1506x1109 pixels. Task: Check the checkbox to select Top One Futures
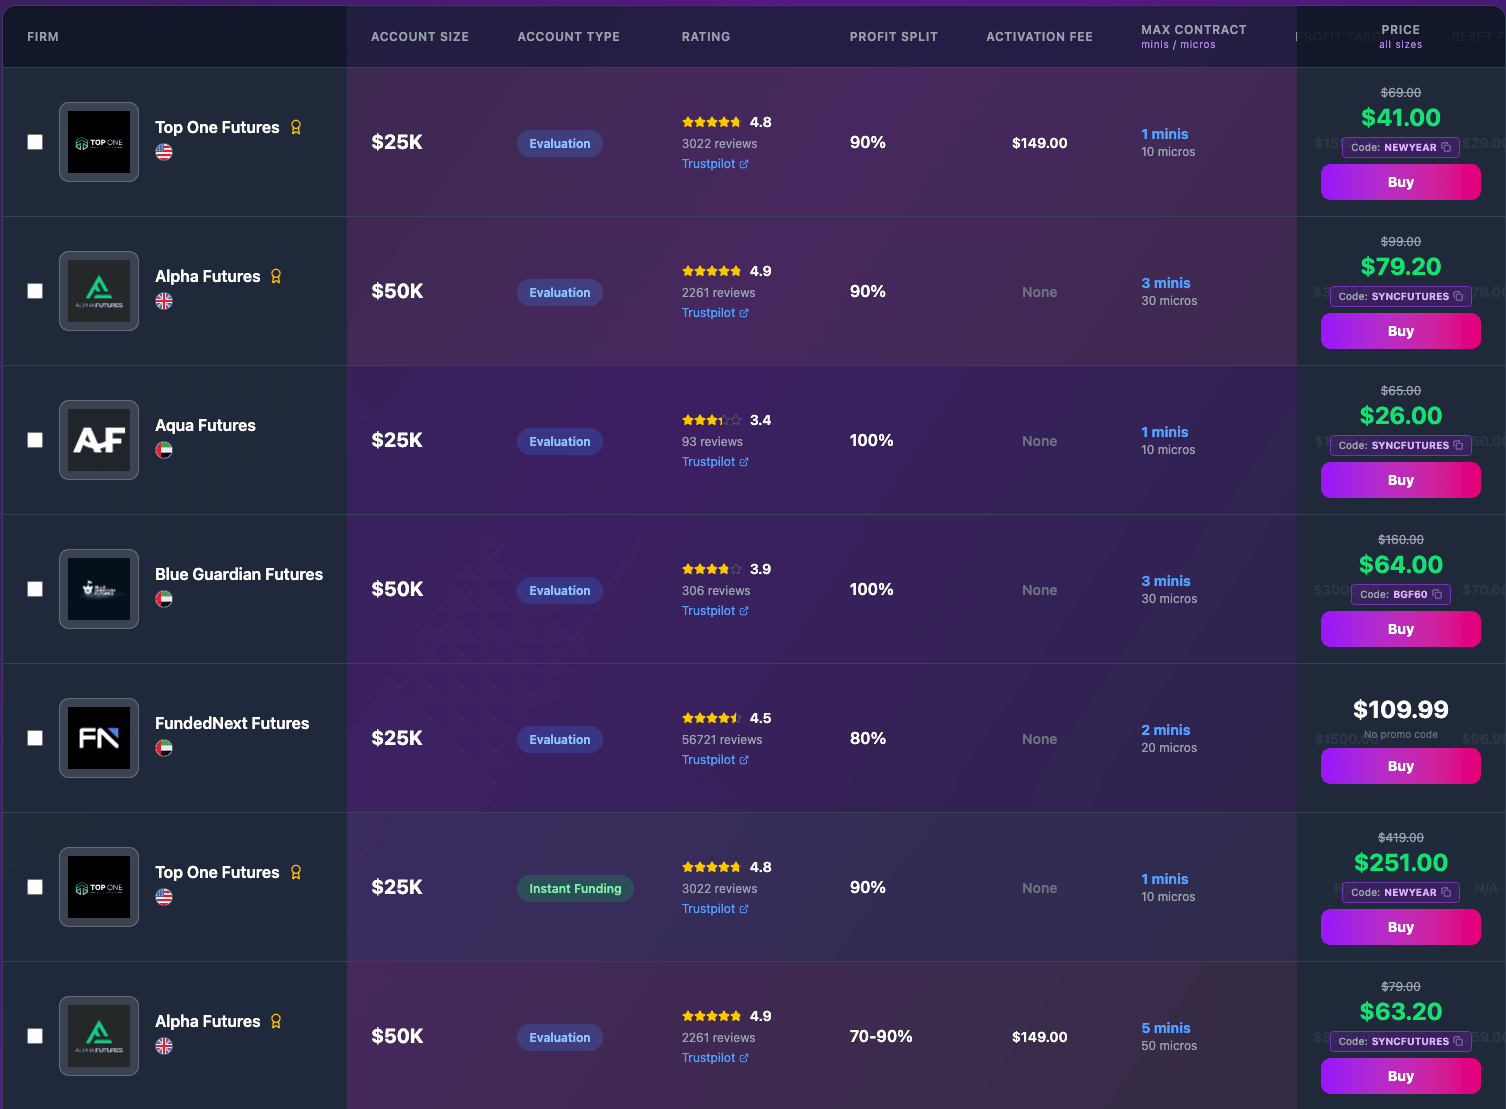[x=35, y=142]
